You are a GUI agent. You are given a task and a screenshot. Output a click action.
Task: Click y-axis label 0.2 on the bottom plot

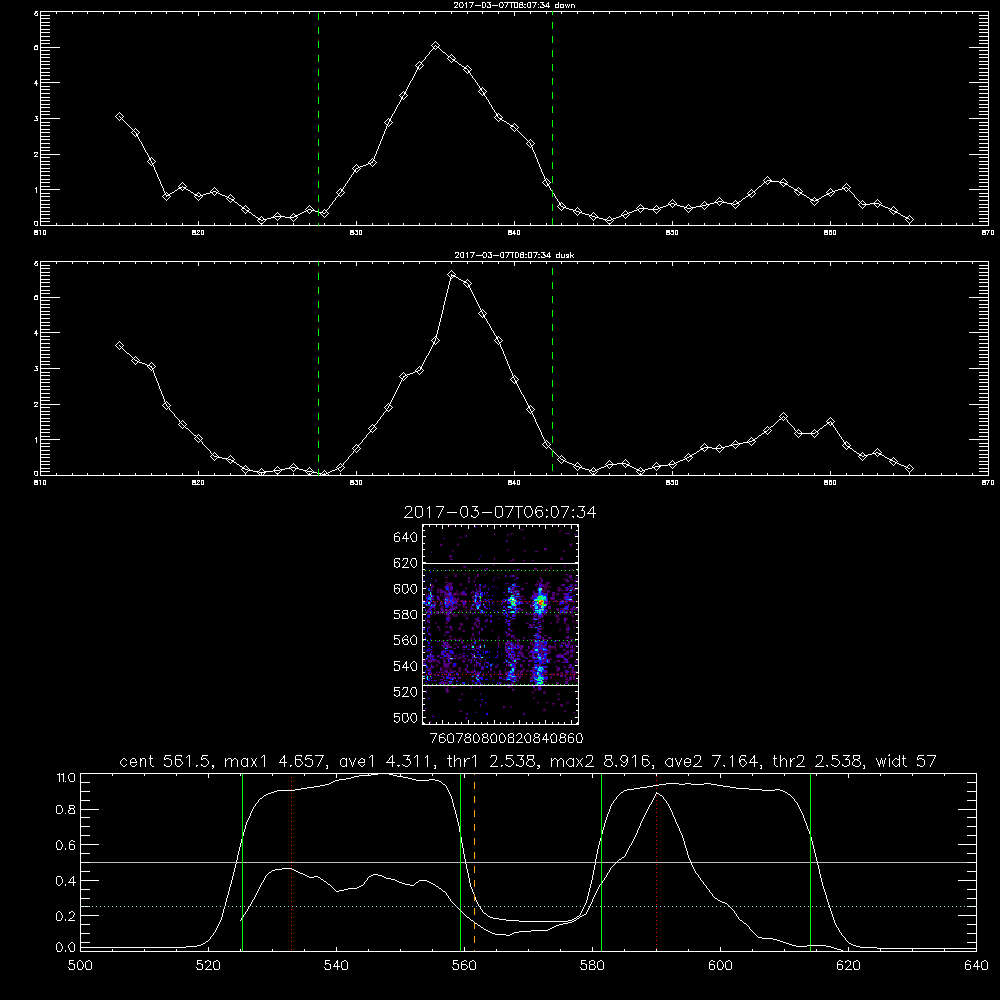(x=66, y=916)
